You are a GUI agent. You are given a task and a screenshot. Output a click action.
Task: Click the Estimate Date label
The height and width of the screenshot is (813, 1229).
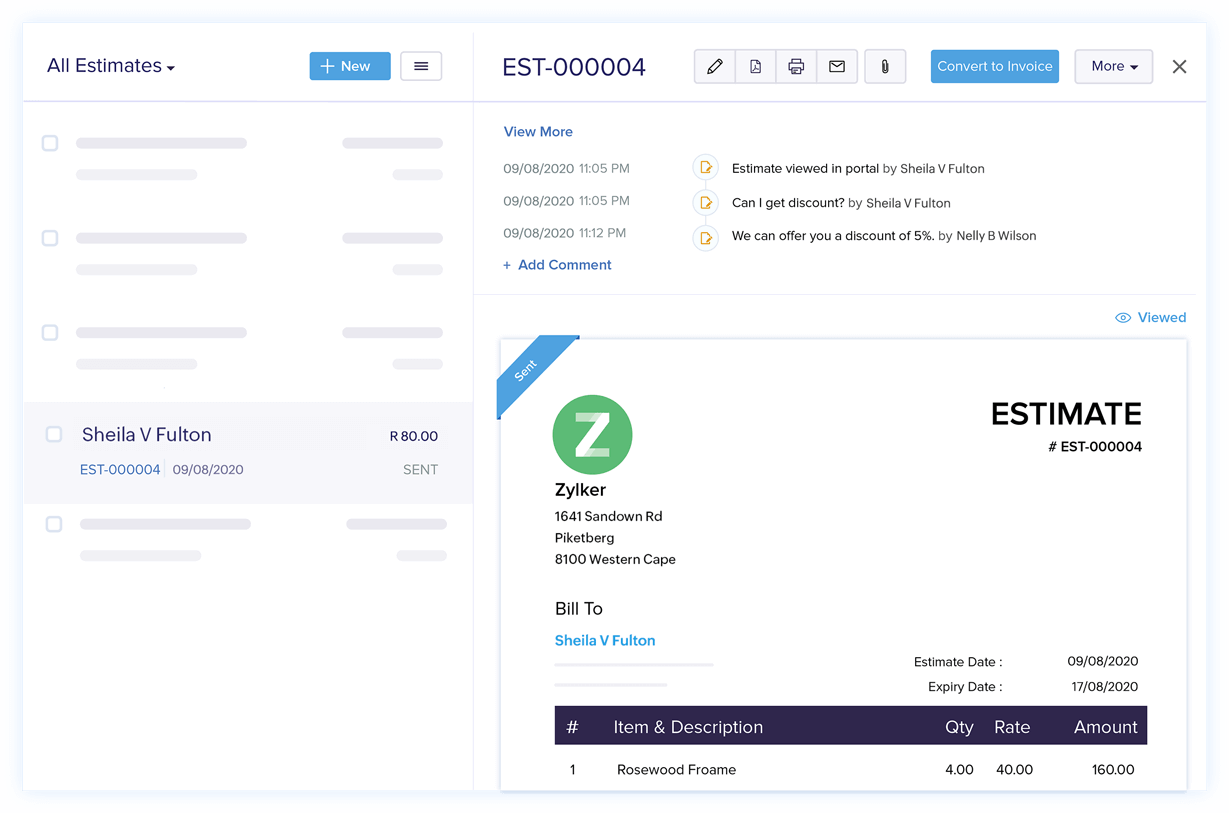point(958,662)
